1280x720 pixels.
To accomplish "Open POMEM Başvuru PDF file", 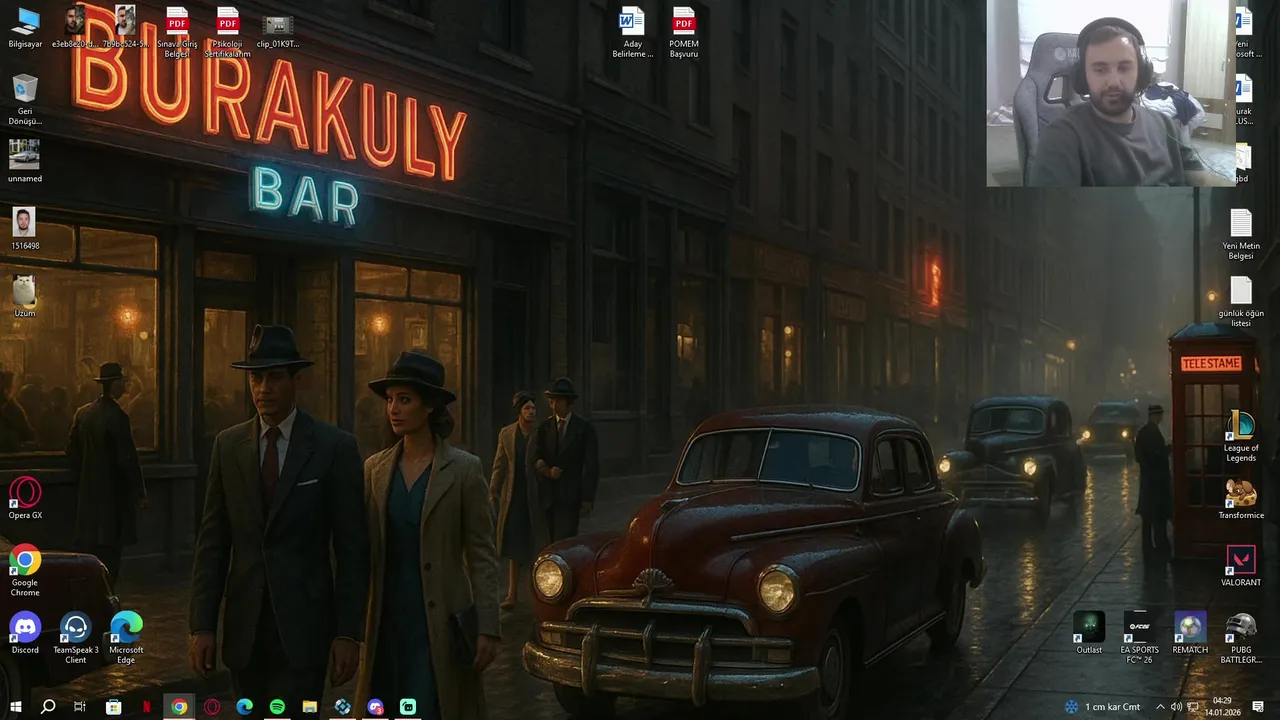I will point(684,32).
